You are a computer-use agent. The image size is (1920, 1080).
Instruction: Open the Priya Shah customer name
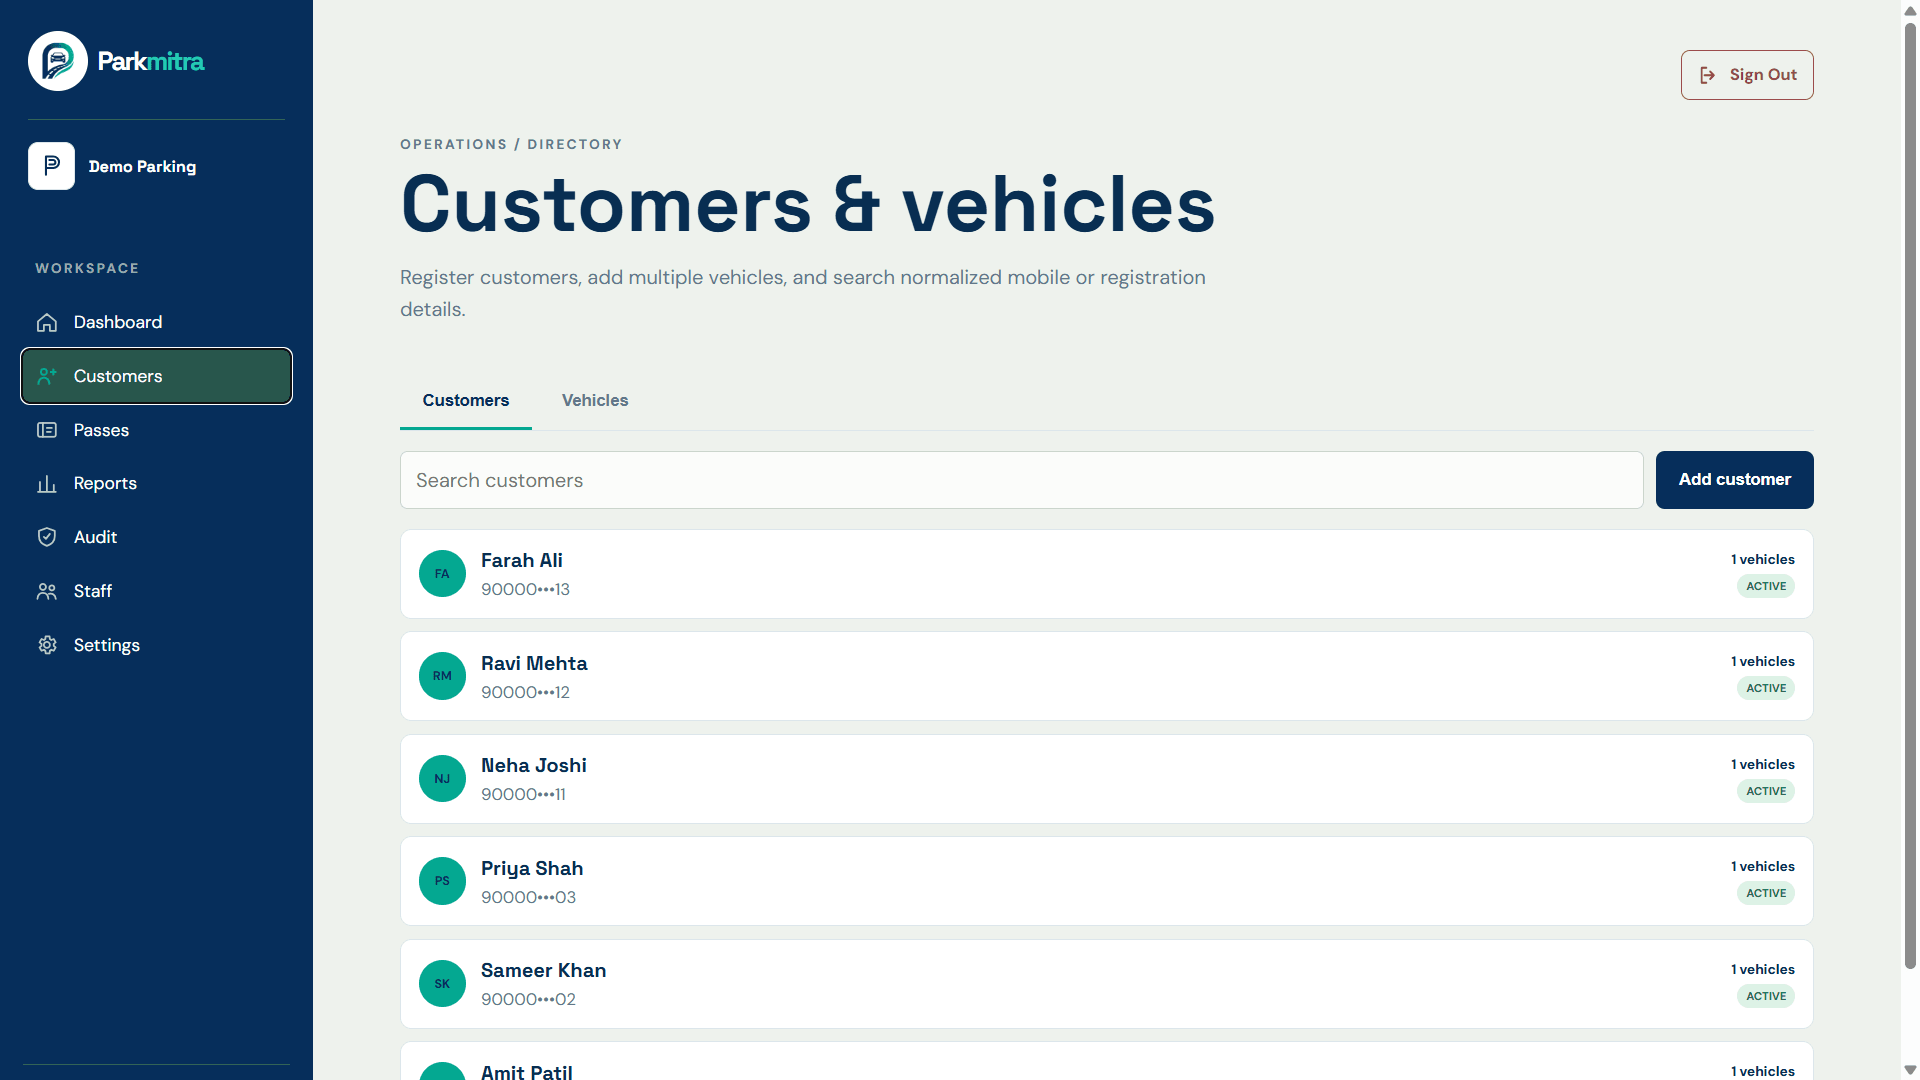pos(532,869)
